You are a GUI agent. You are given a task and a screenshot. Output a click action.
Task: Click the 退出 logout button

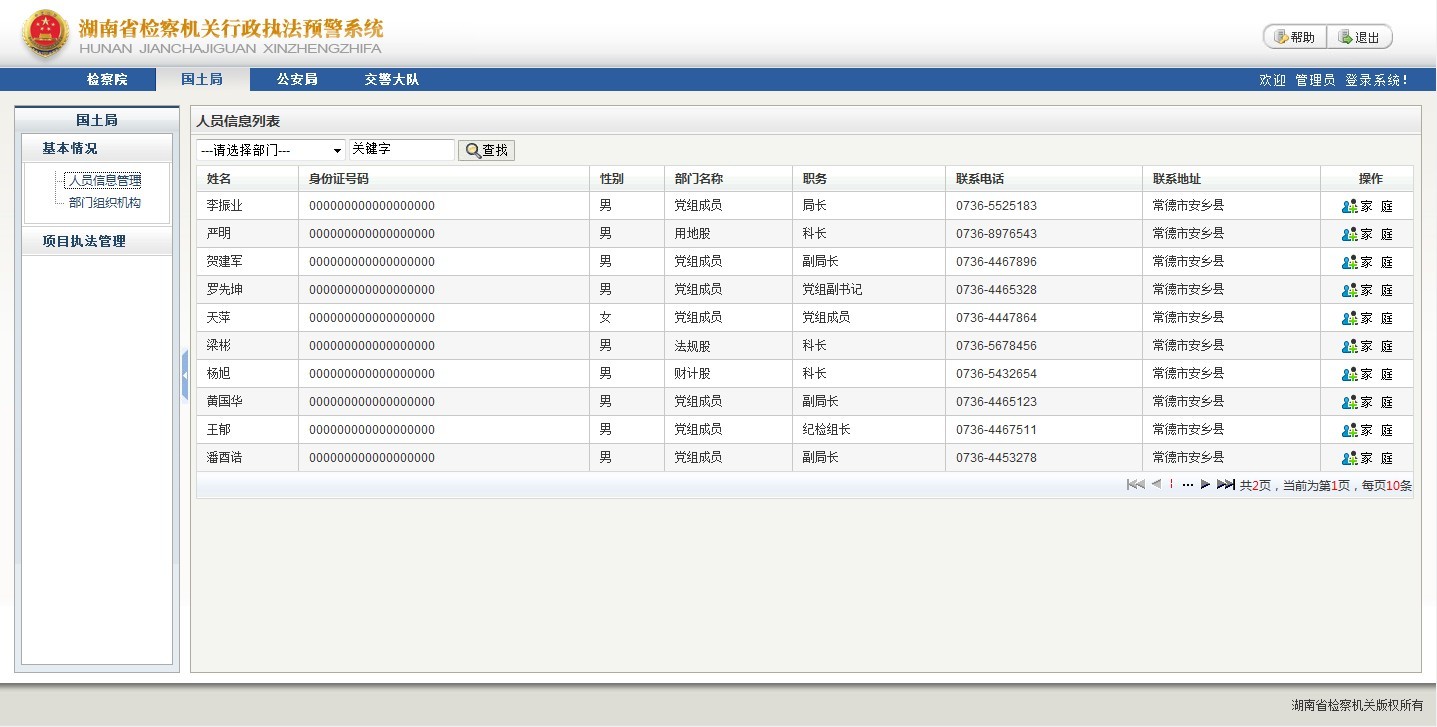pos(1359,37)
